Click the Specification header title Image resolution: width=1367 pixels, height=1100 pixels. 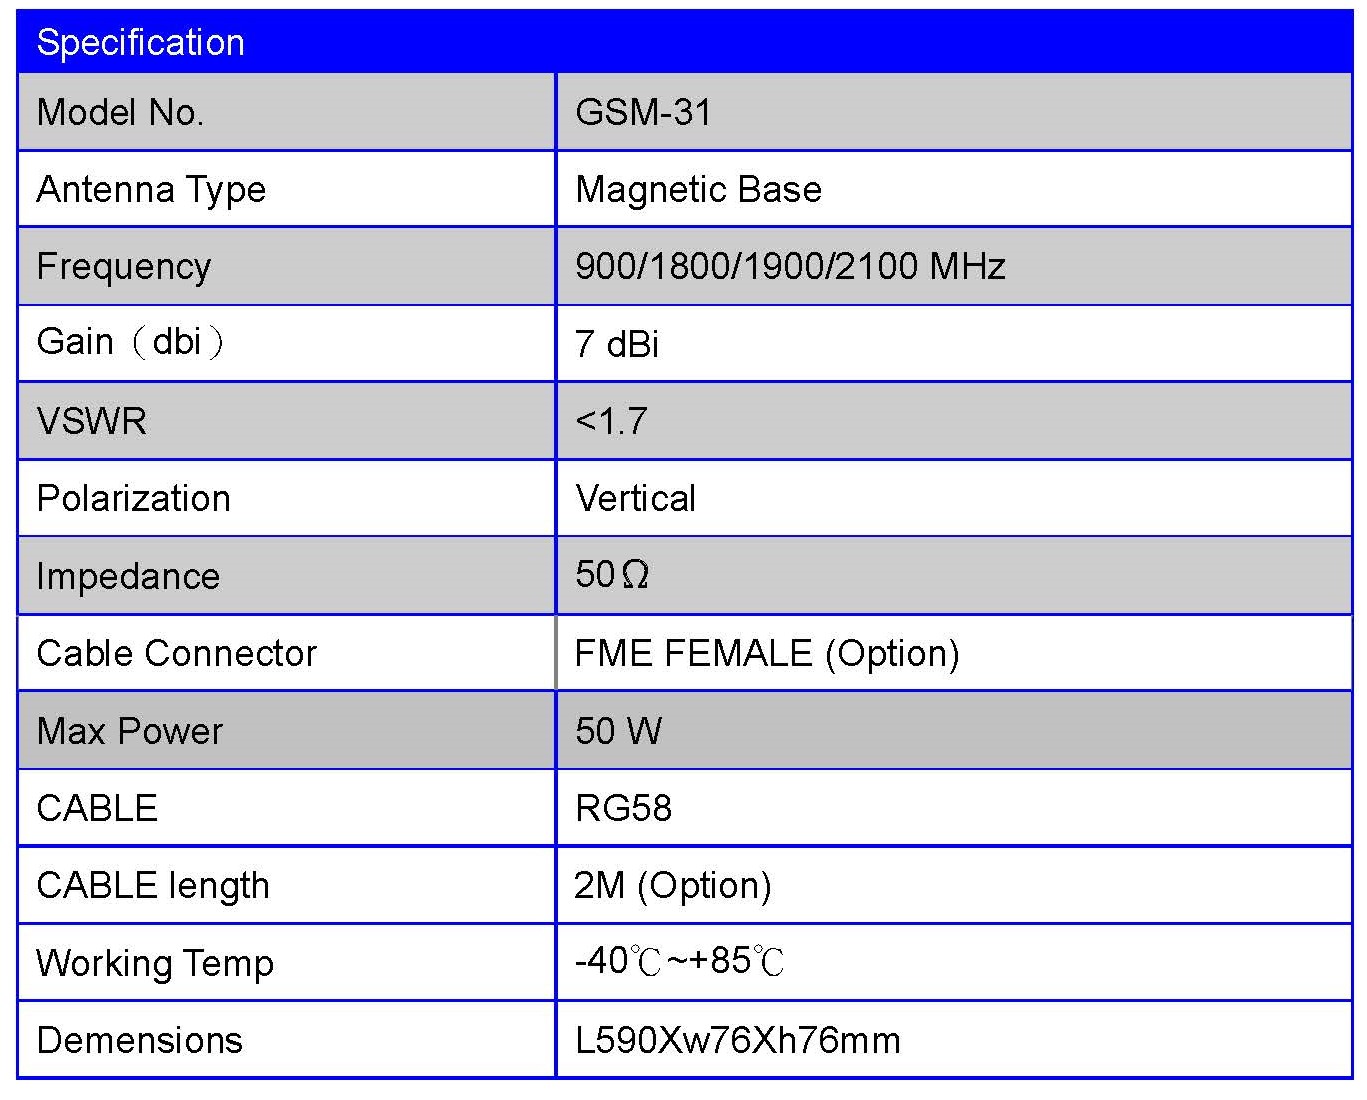[x=140, y=43]
